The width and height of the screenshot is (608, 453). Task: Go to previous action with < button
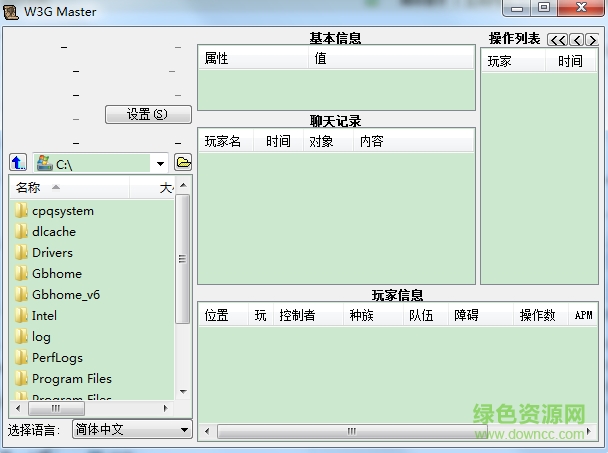[577, 40]
